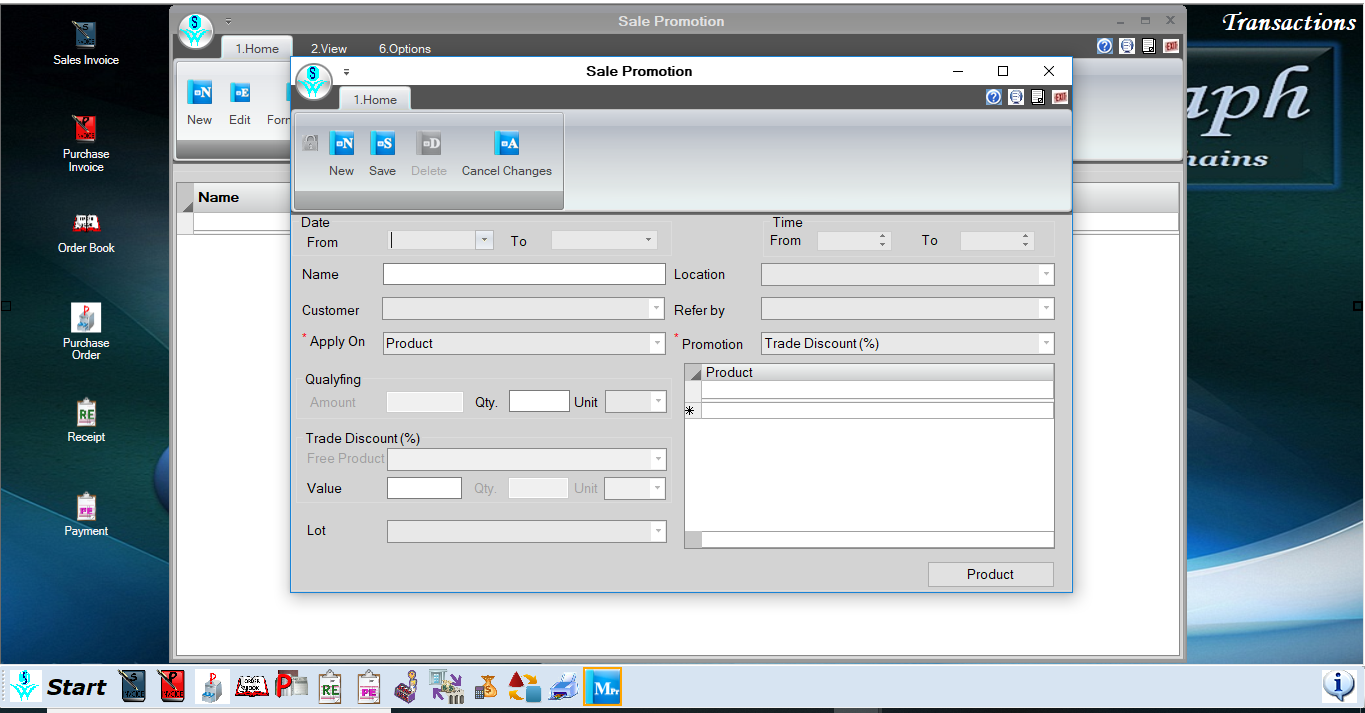The image size is (1365, 713).
Task: Click highlighted MPr icon in bottom bar
Action: pyautogui.click(x=602, y=686)
